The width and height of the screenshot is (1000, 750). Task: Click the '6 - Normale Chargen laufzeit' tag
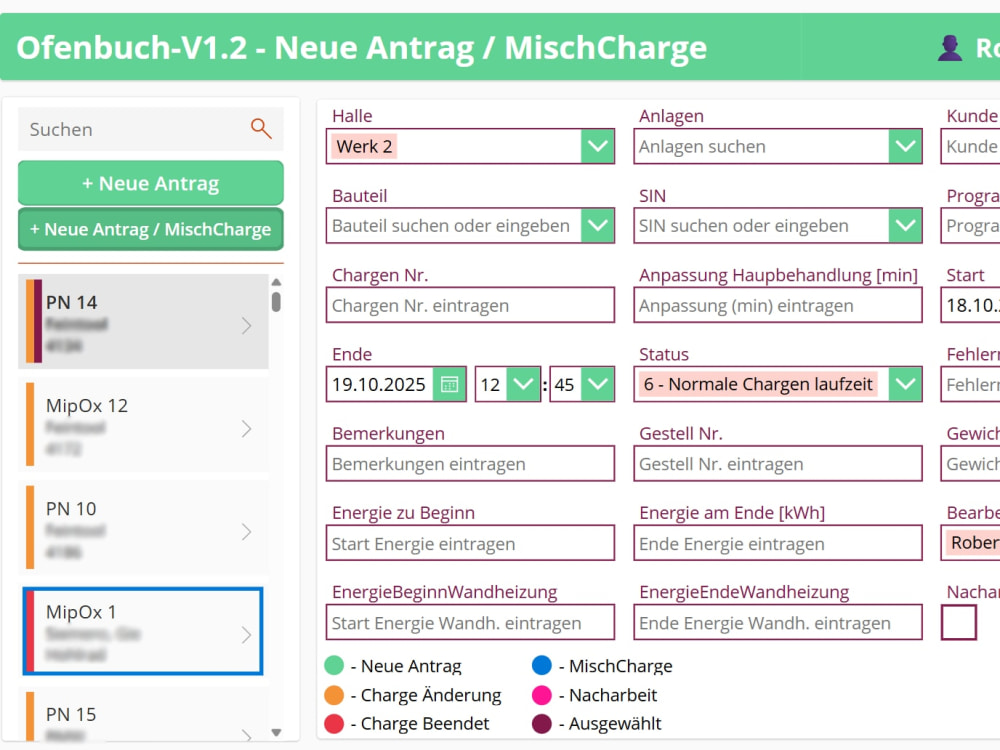[x=758, y=384]
